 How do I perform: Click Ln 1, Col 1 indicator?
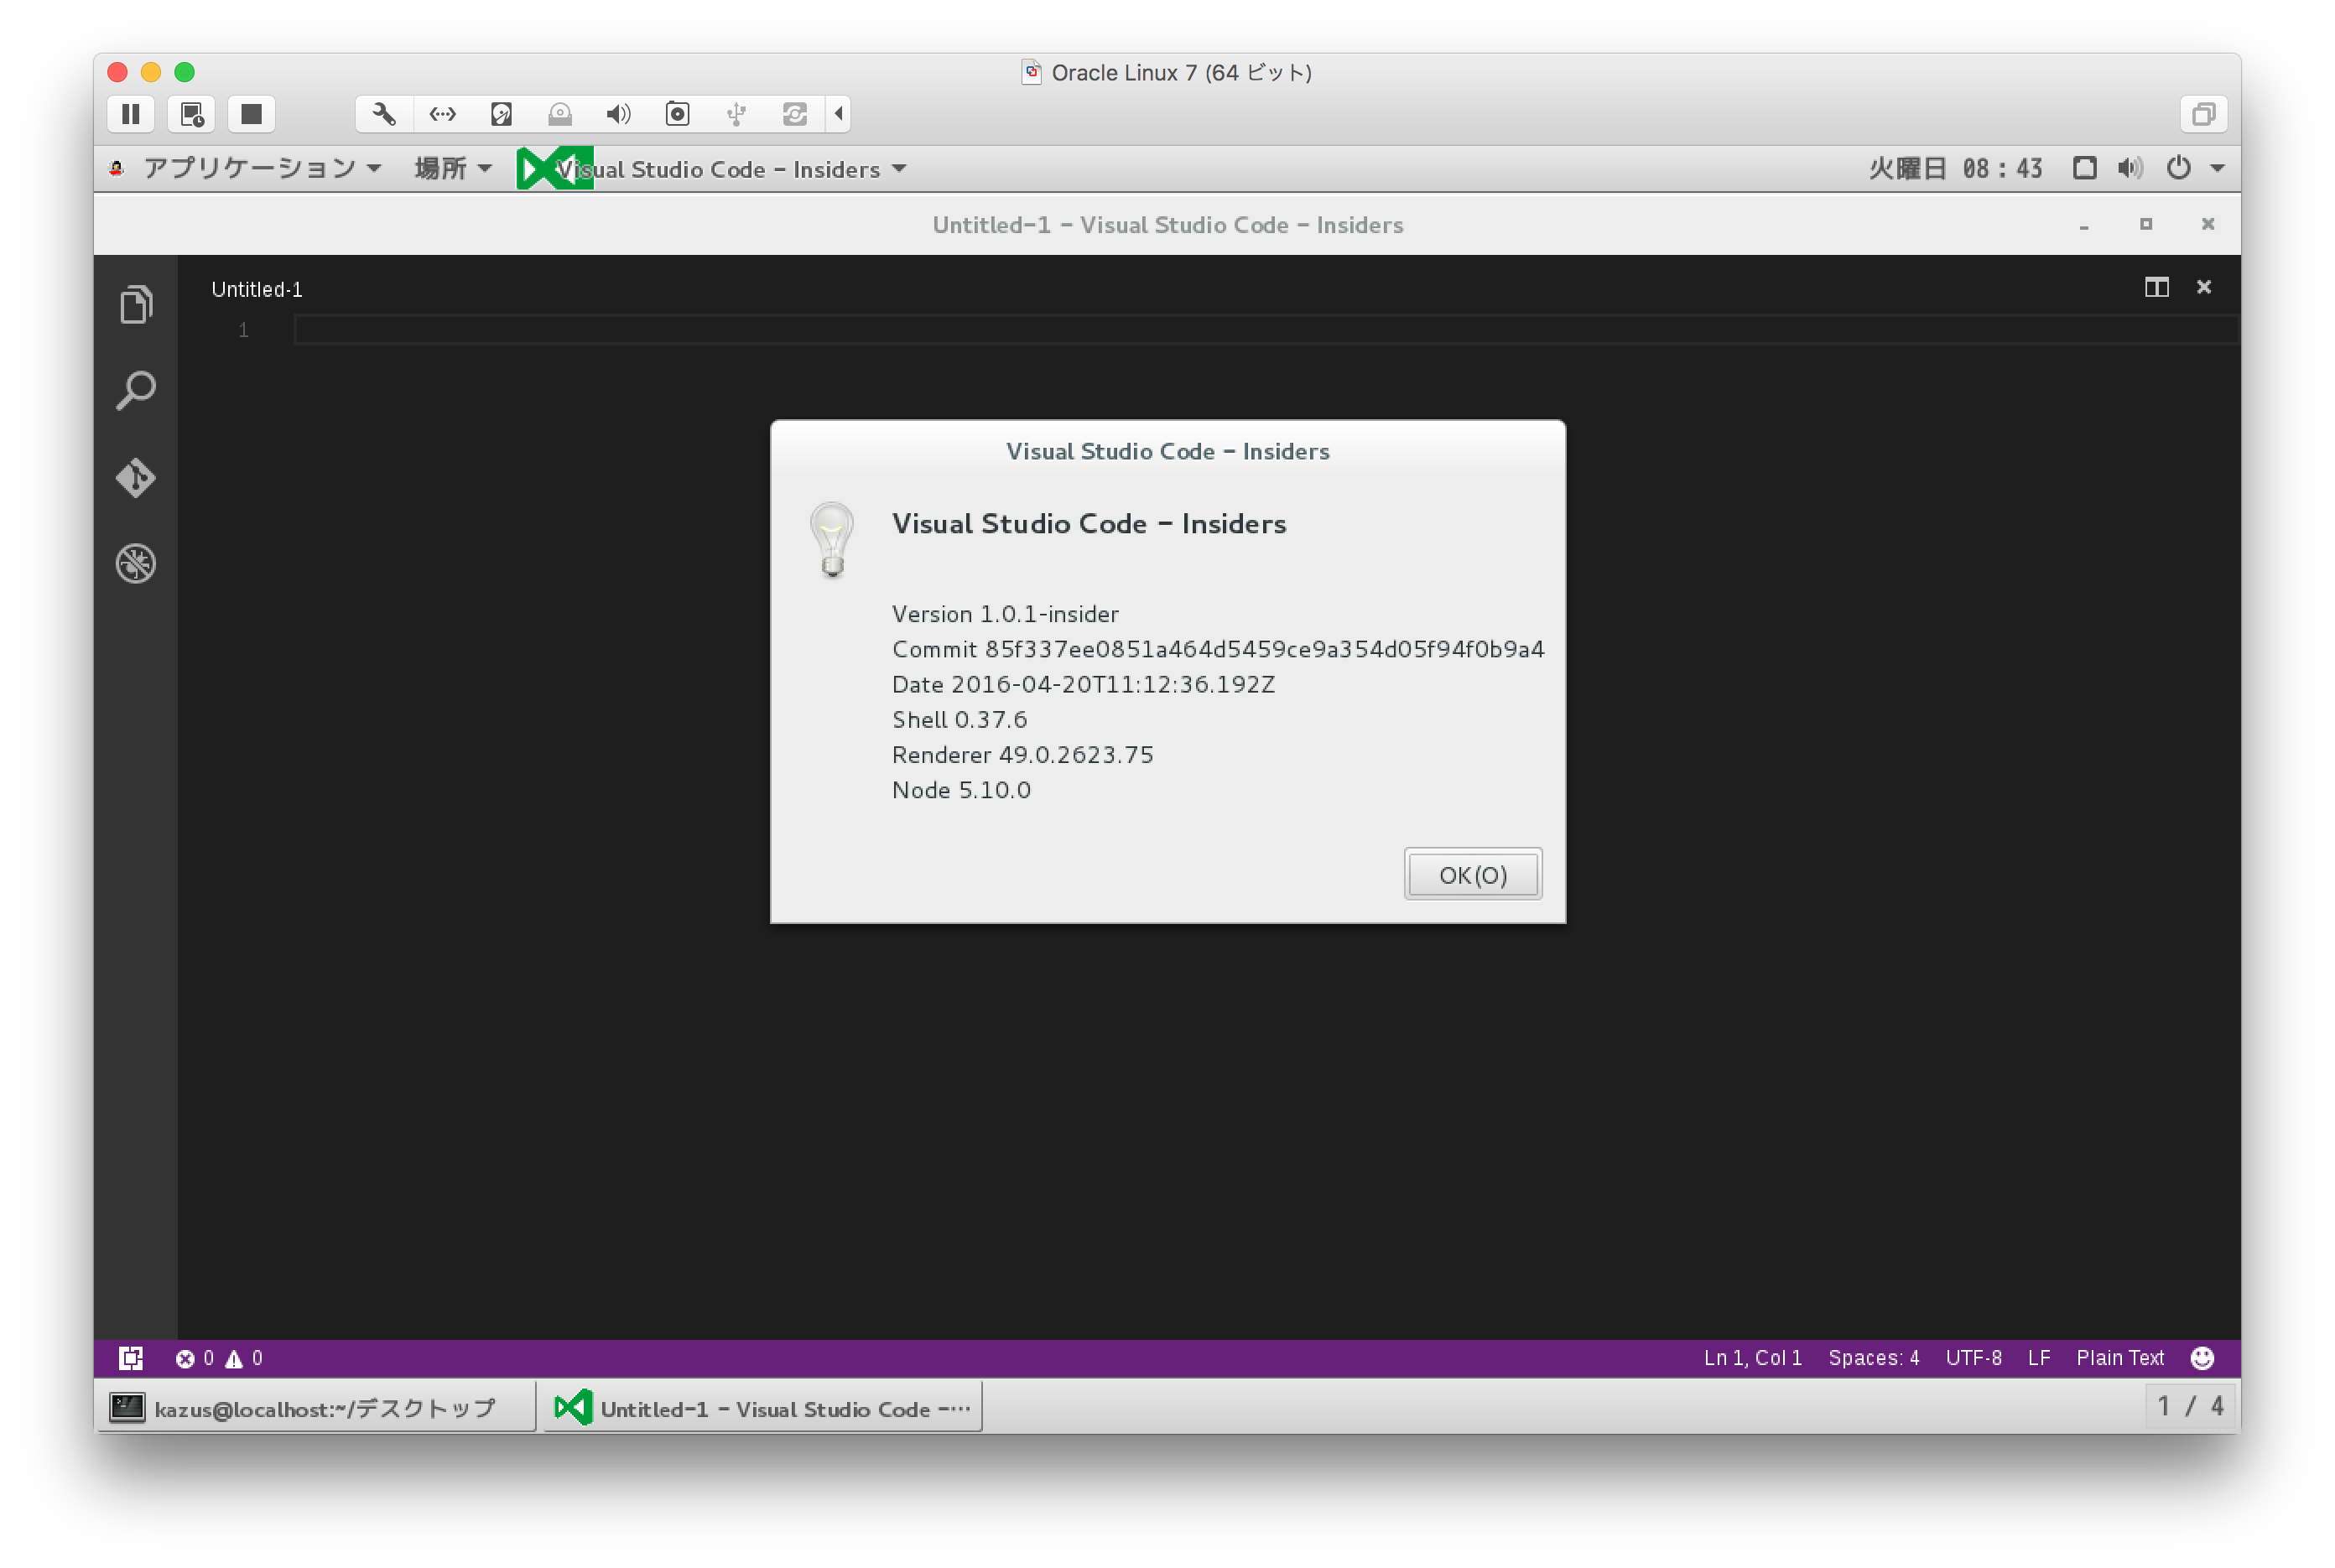coord(1752,1358)
